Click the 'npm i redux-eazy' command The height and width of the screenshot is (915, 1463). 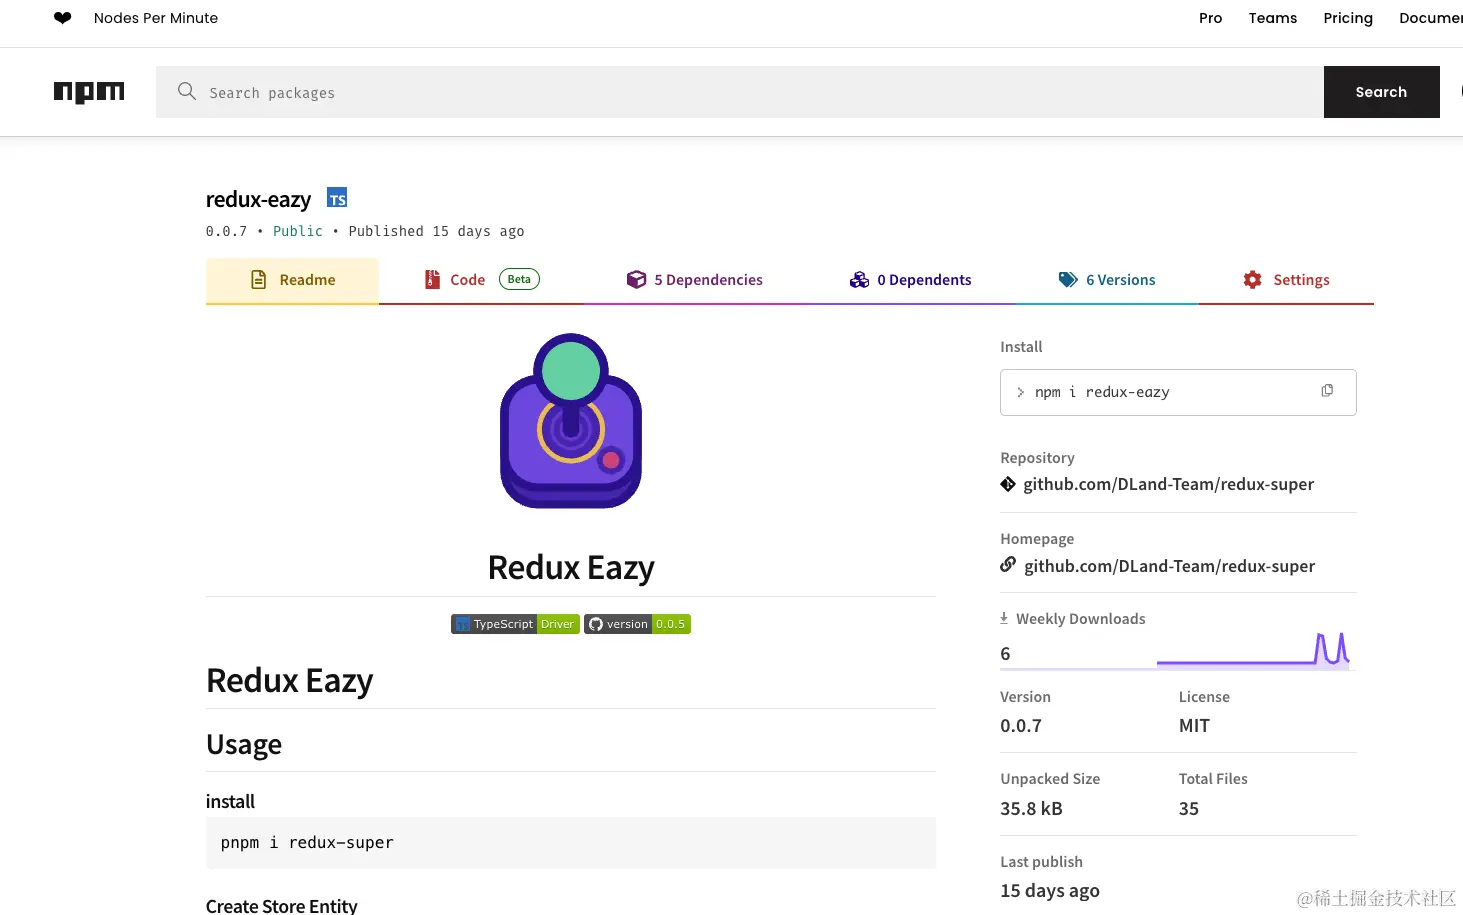point(1102,392)
